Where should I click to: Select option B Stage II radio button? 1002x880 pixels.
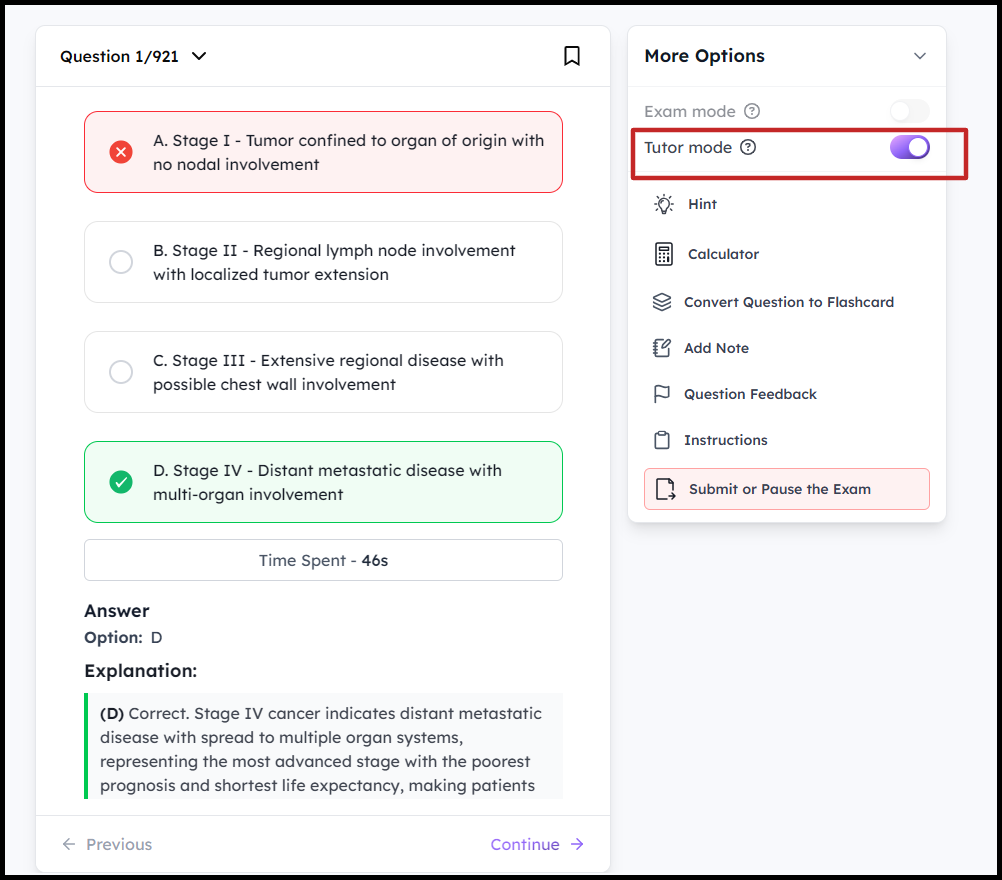coord(121,262)
